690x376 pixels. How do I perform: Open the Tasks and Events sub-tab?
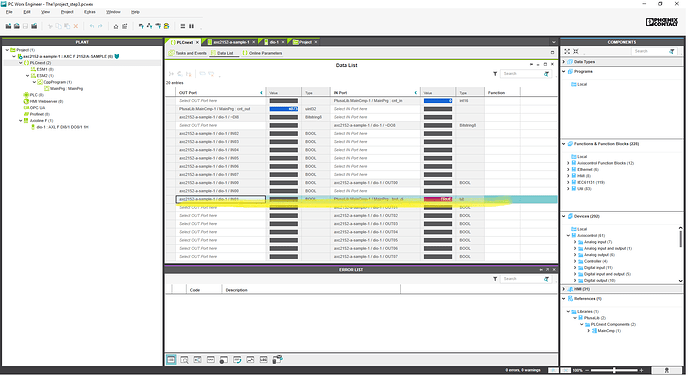point(187,53)
